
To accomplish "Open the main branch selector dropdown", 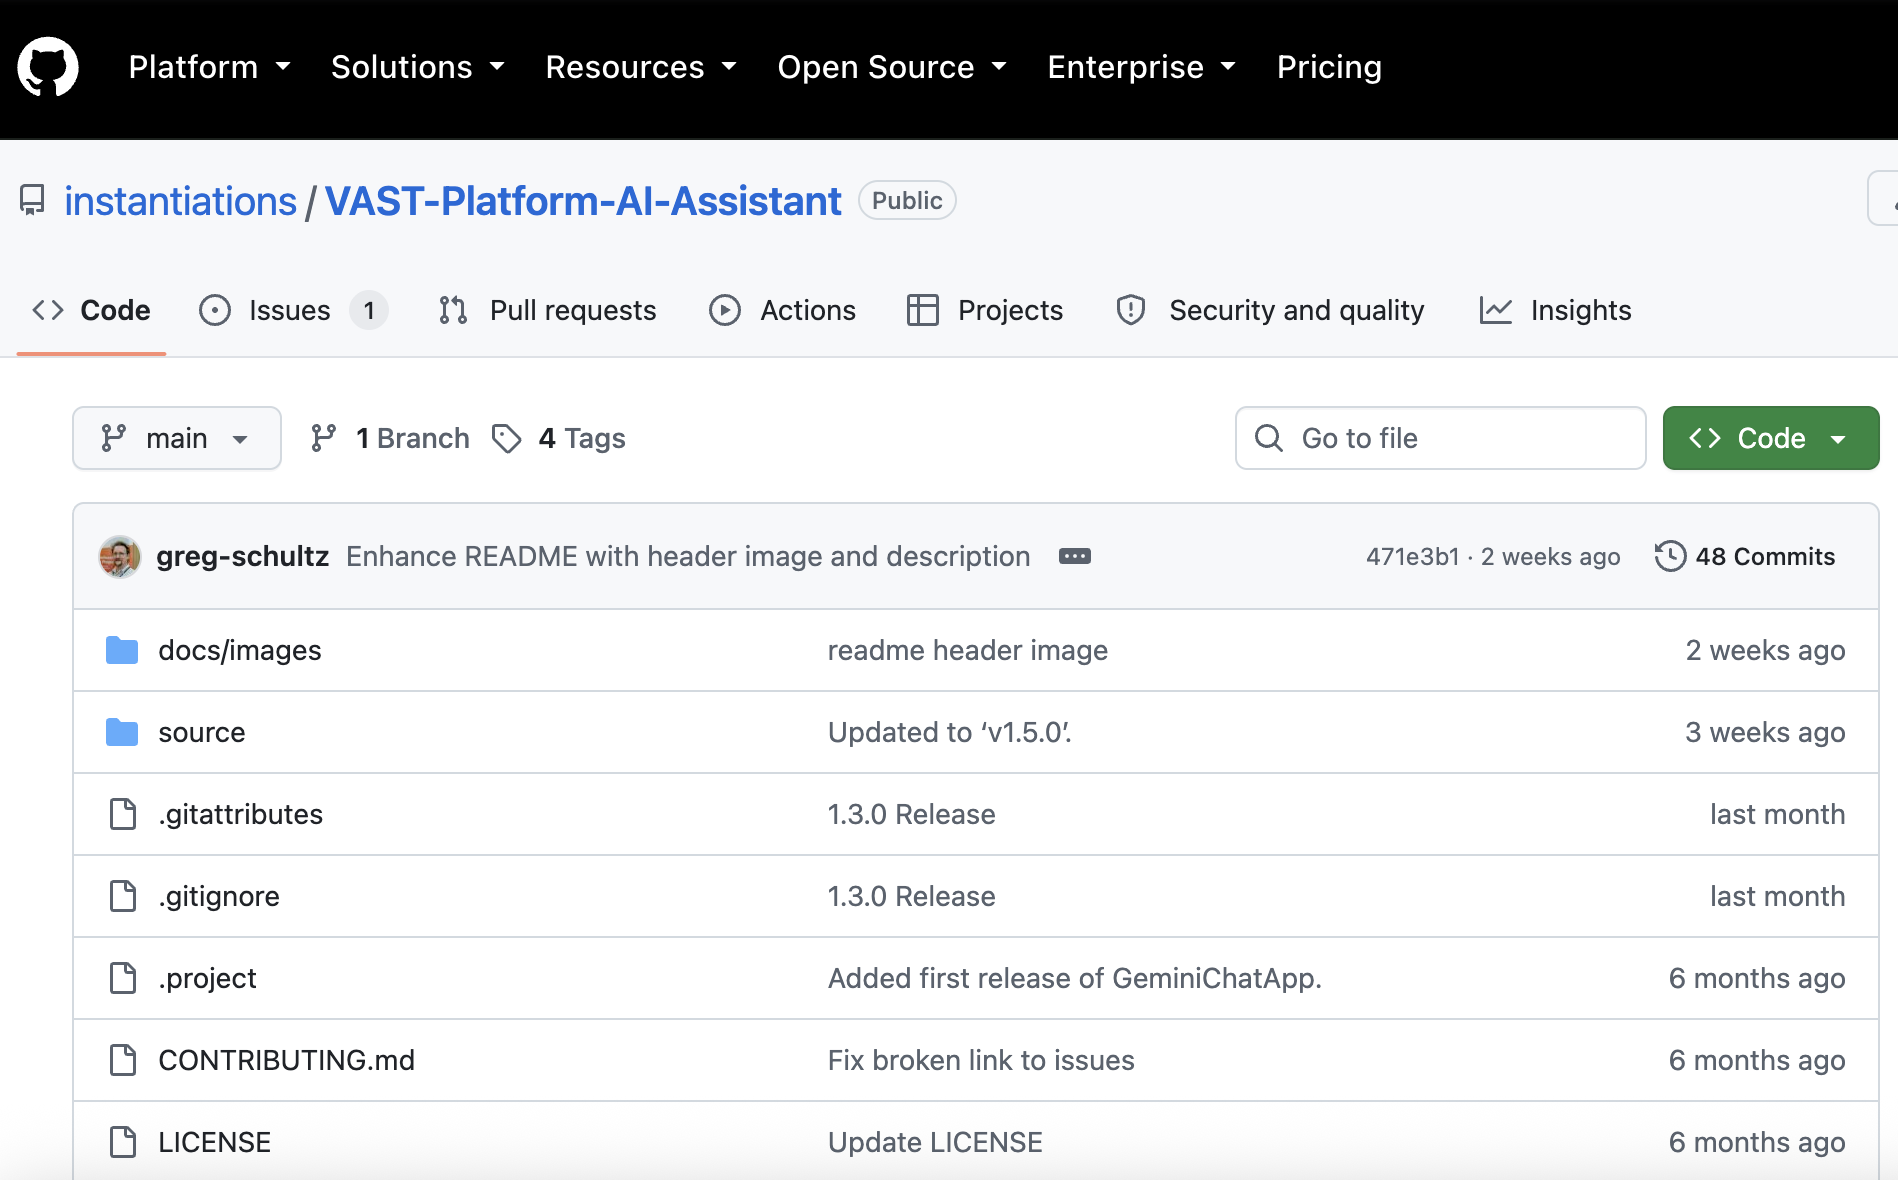I will tap(177, 438).
